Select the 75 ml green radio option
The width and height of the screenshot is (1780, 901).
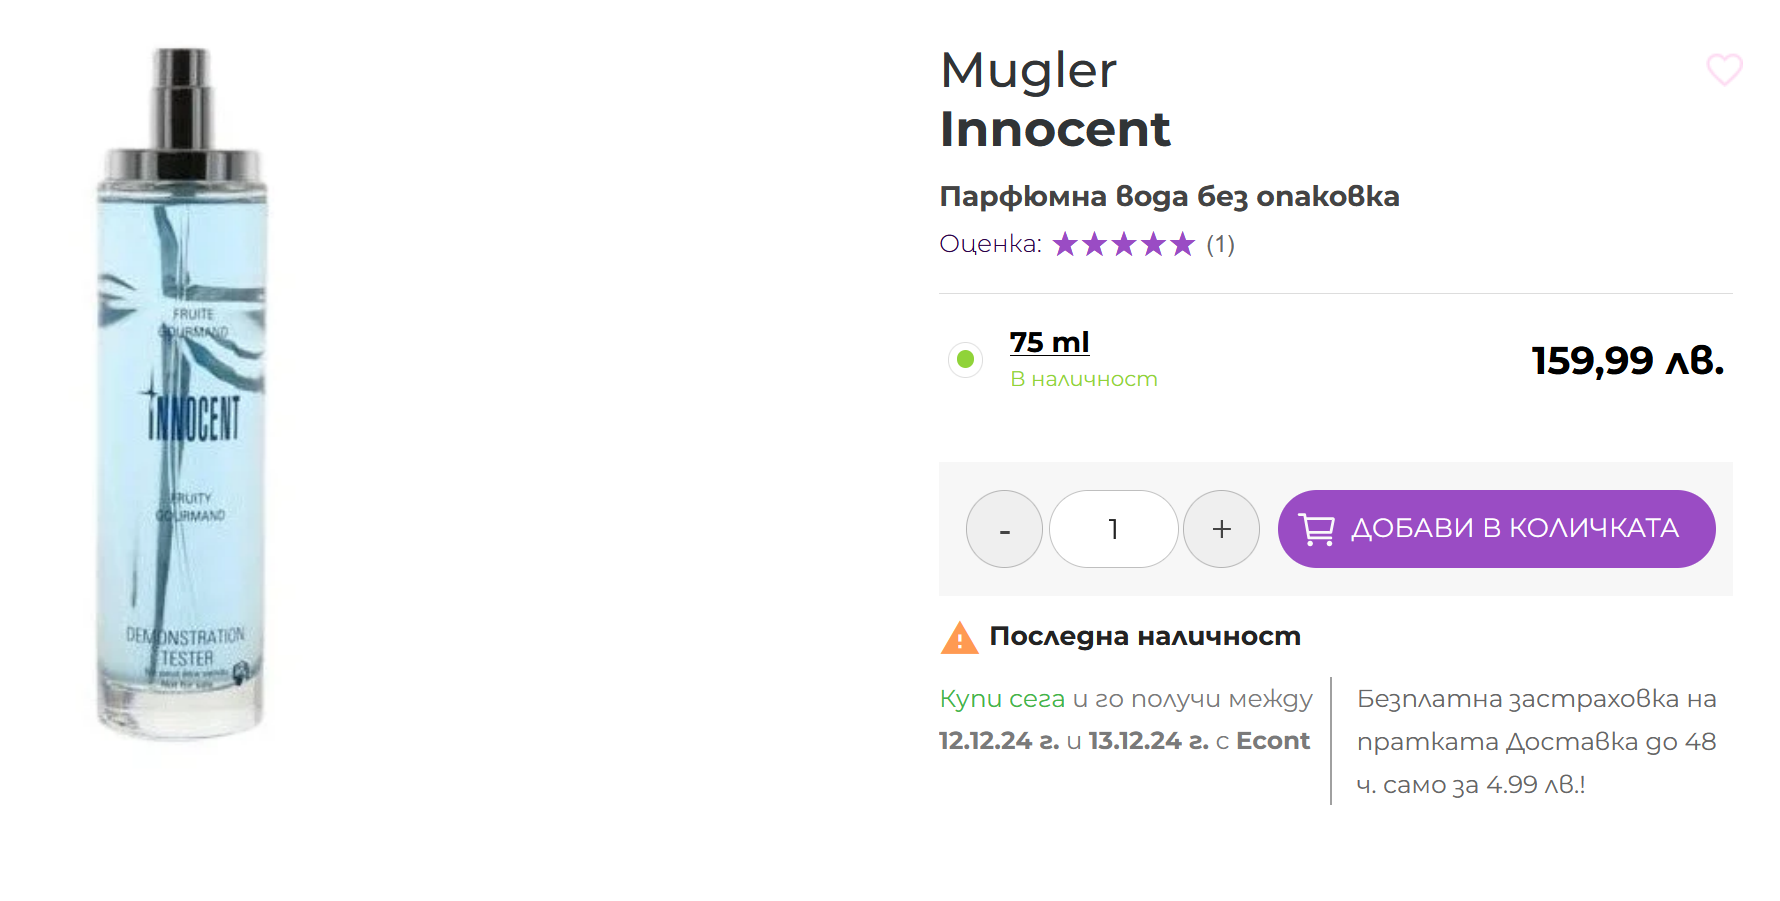[965, 359]
